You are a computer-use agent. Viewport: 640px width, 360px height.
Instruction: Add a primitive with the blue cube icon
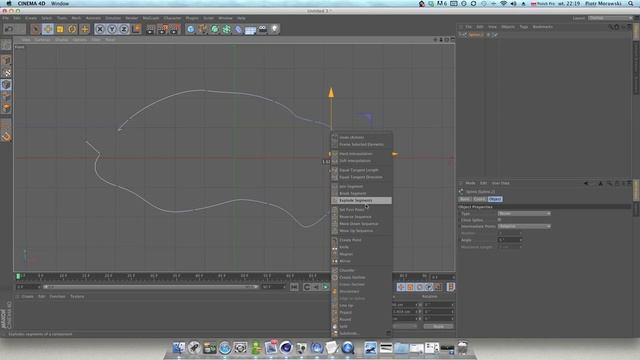click(x=191, y=29)
